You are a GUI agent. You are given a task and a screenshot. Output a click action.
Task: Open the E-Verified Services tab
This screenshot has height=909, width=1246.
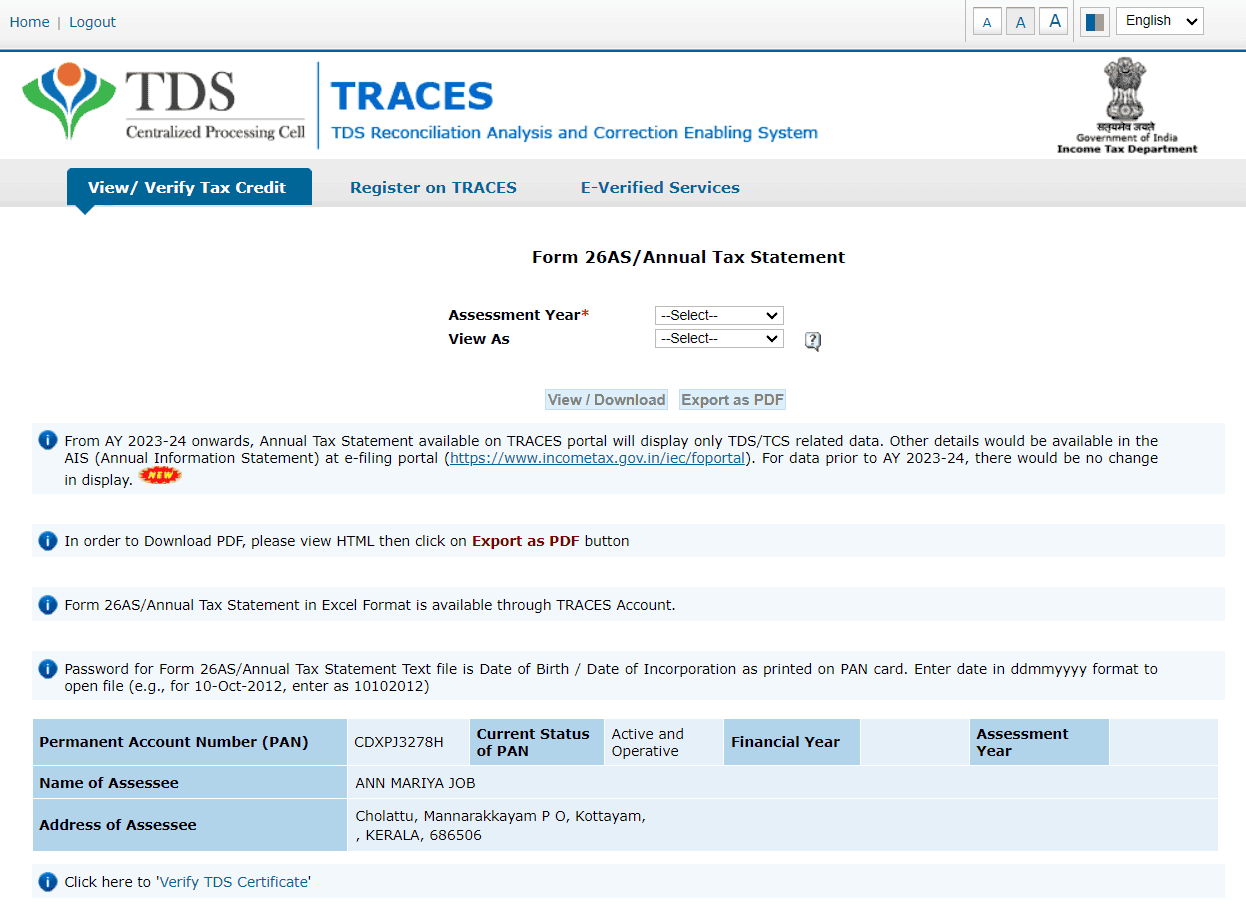(x=660, y=187)
